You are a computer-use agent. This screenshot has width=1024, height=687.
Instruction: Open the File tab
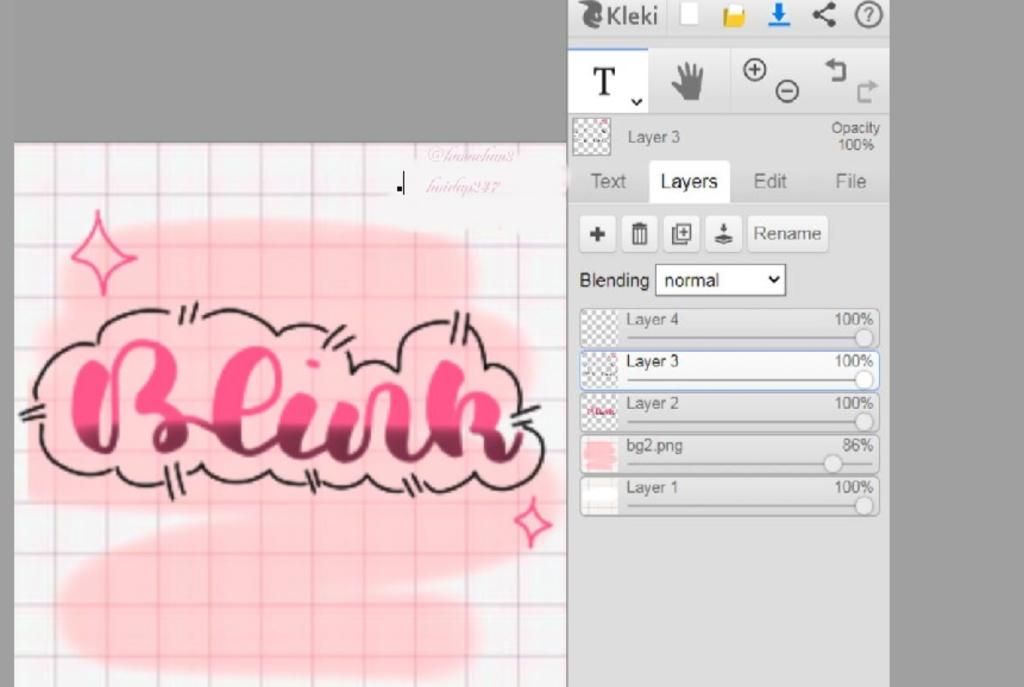(x=850, y=182)
